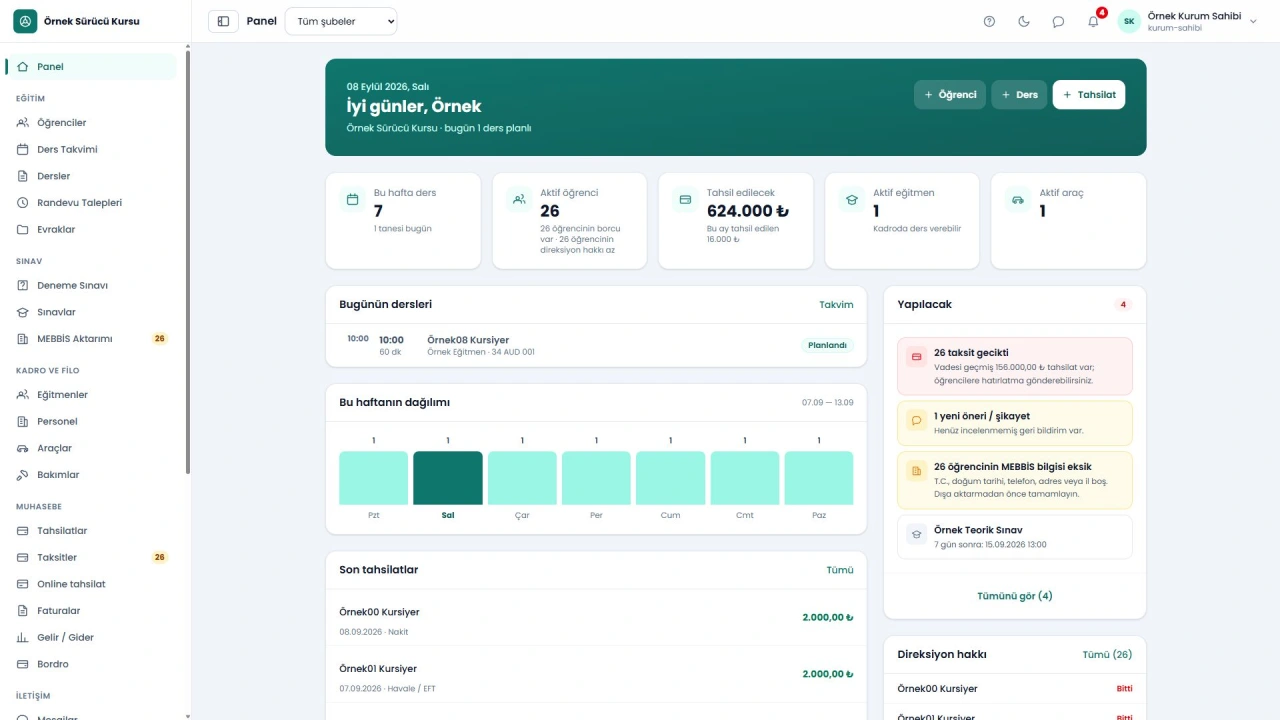Open the Örnek08 Kursiyer lesson row

596,346
